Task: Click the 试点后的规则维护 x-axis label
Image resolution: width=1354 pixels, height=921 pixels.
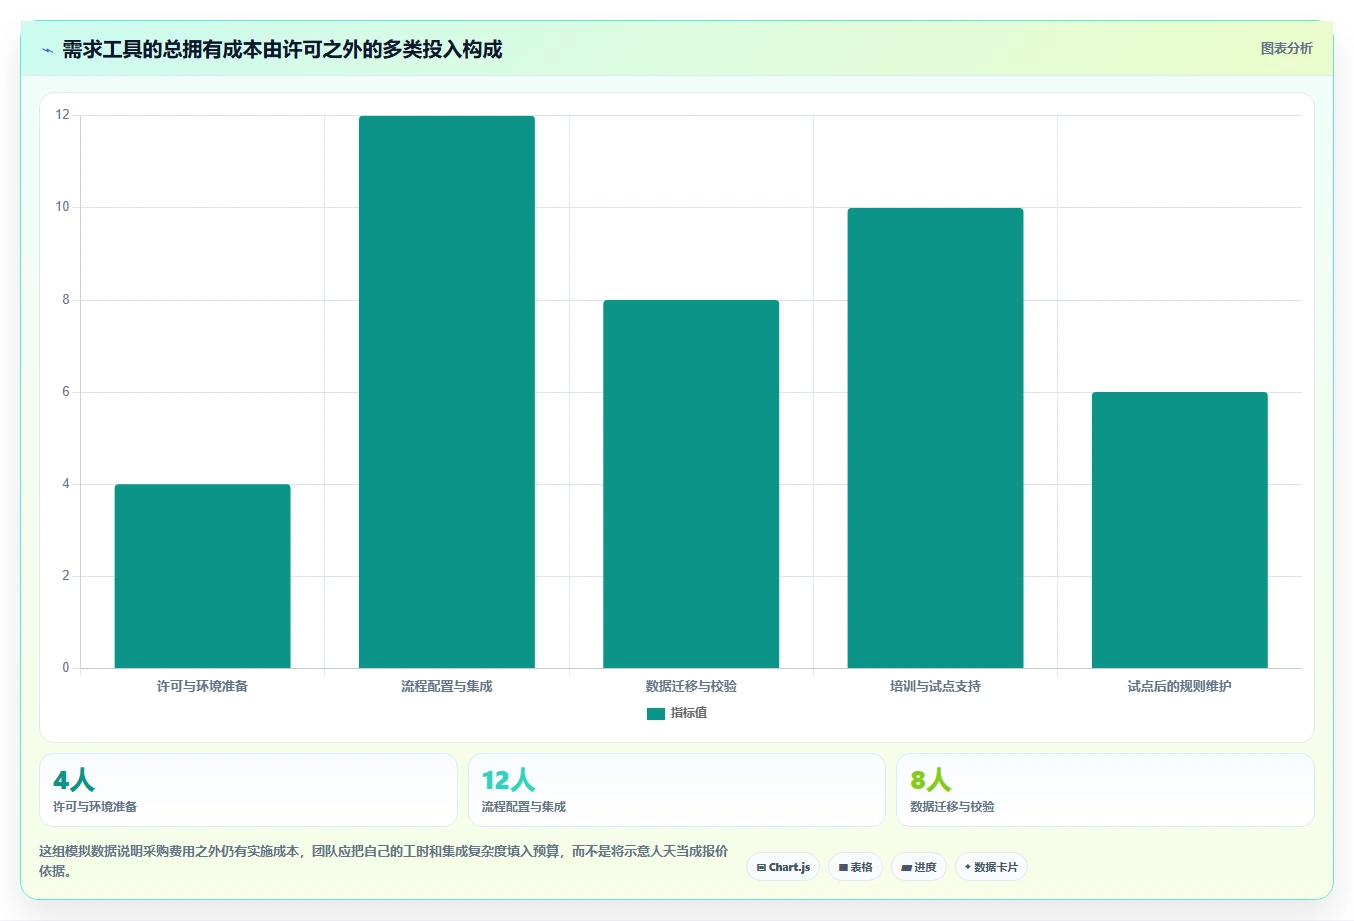Action: pyautogui.click(x=1180, y=686)
